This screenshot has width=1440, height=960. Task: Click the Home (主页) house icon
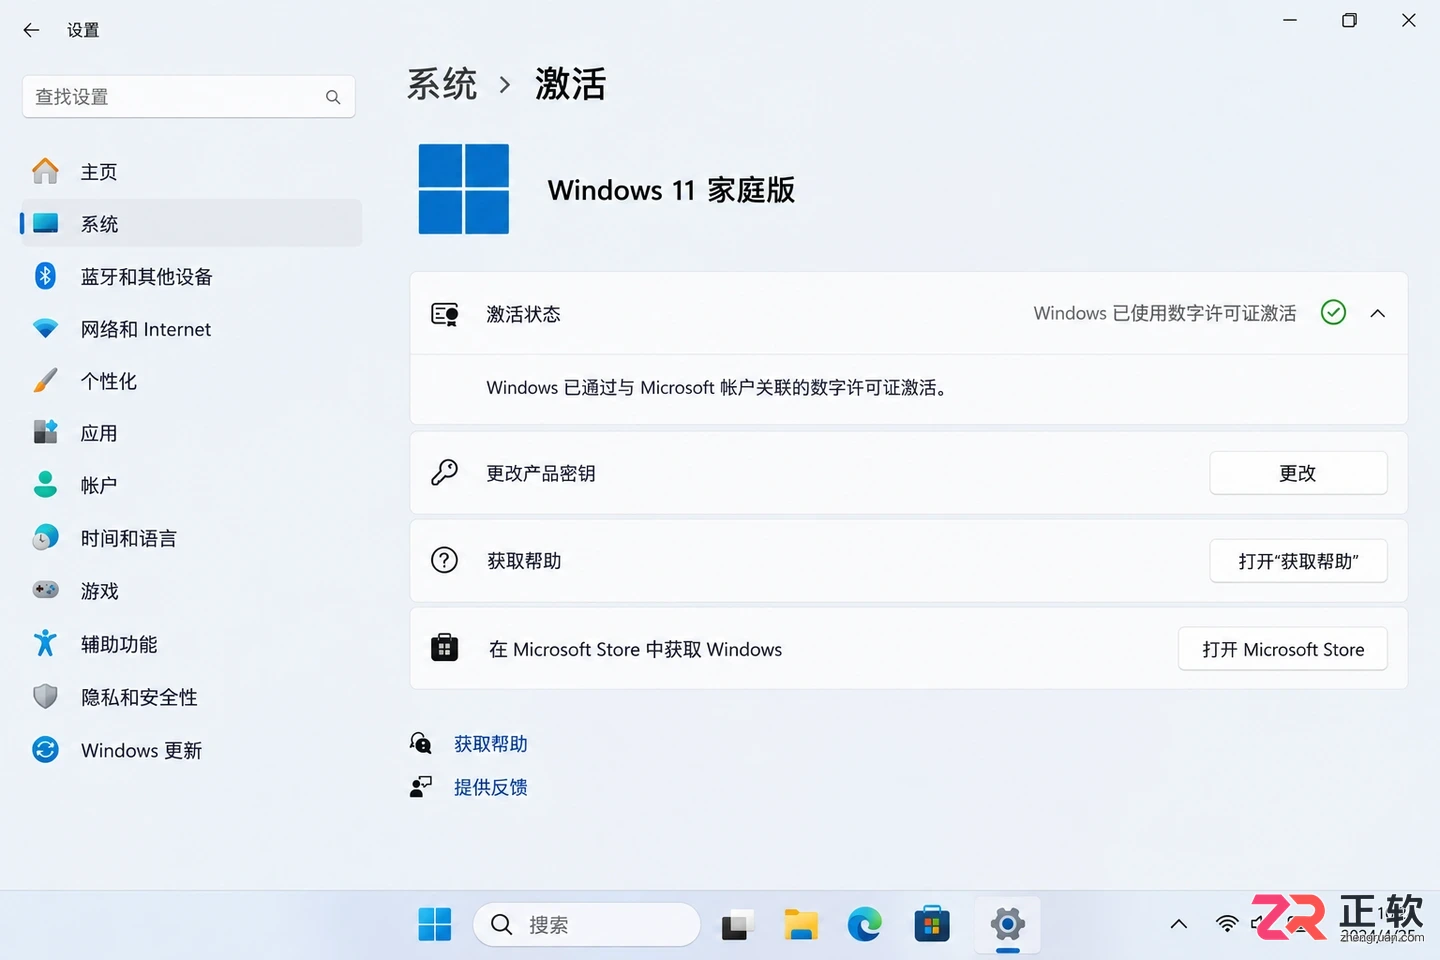click(x=45, y=171)
